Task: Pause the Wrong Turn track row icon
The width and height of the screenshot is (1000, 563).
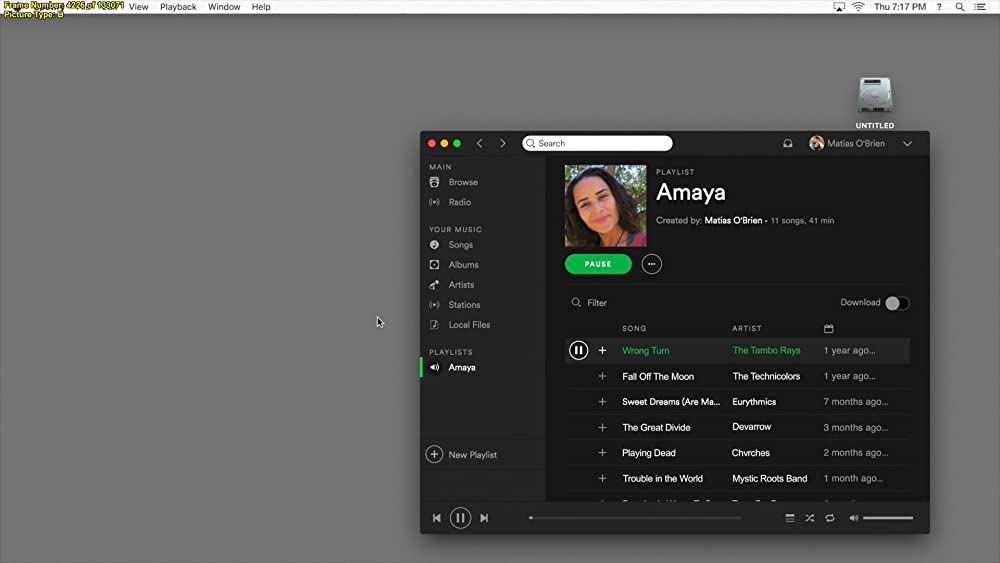Action: coord(578,351)
